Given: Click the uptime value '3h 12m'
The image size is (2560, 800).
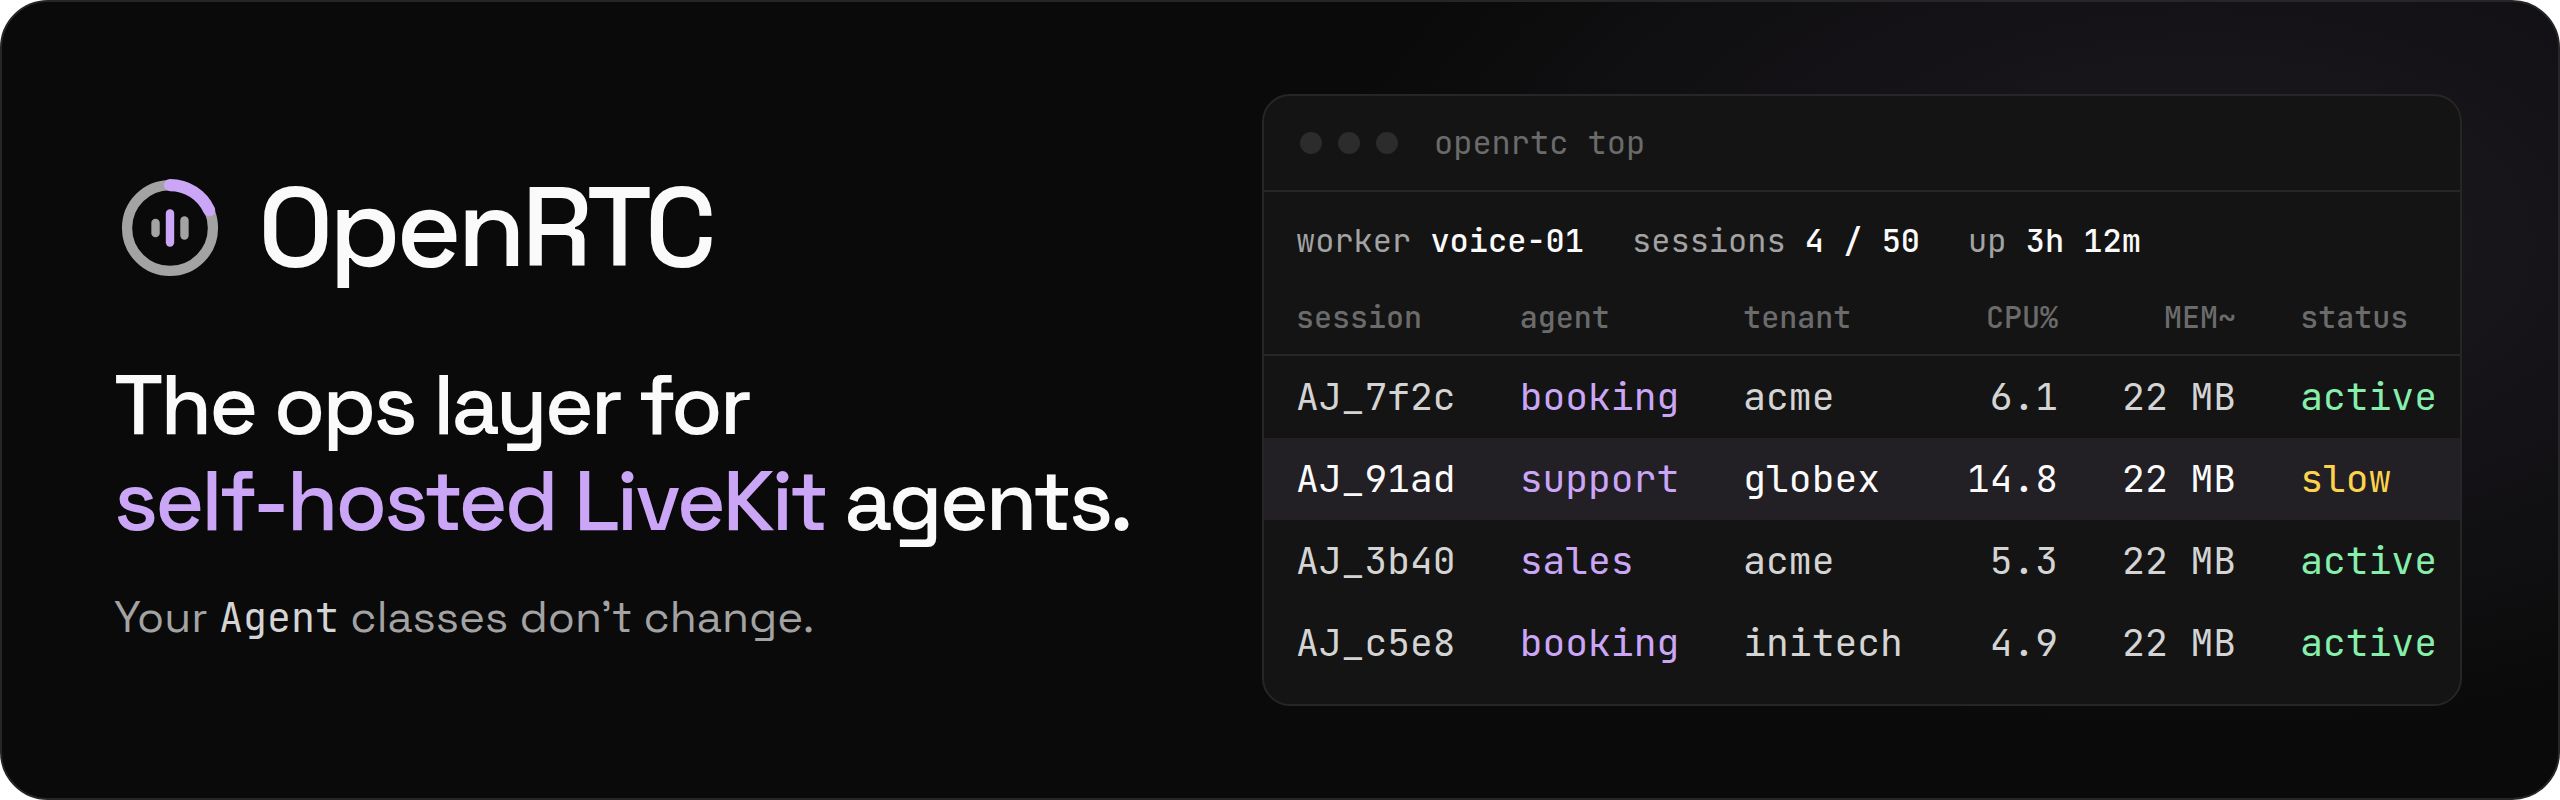Looking at the screenshot, I should tap(2083, 241).
